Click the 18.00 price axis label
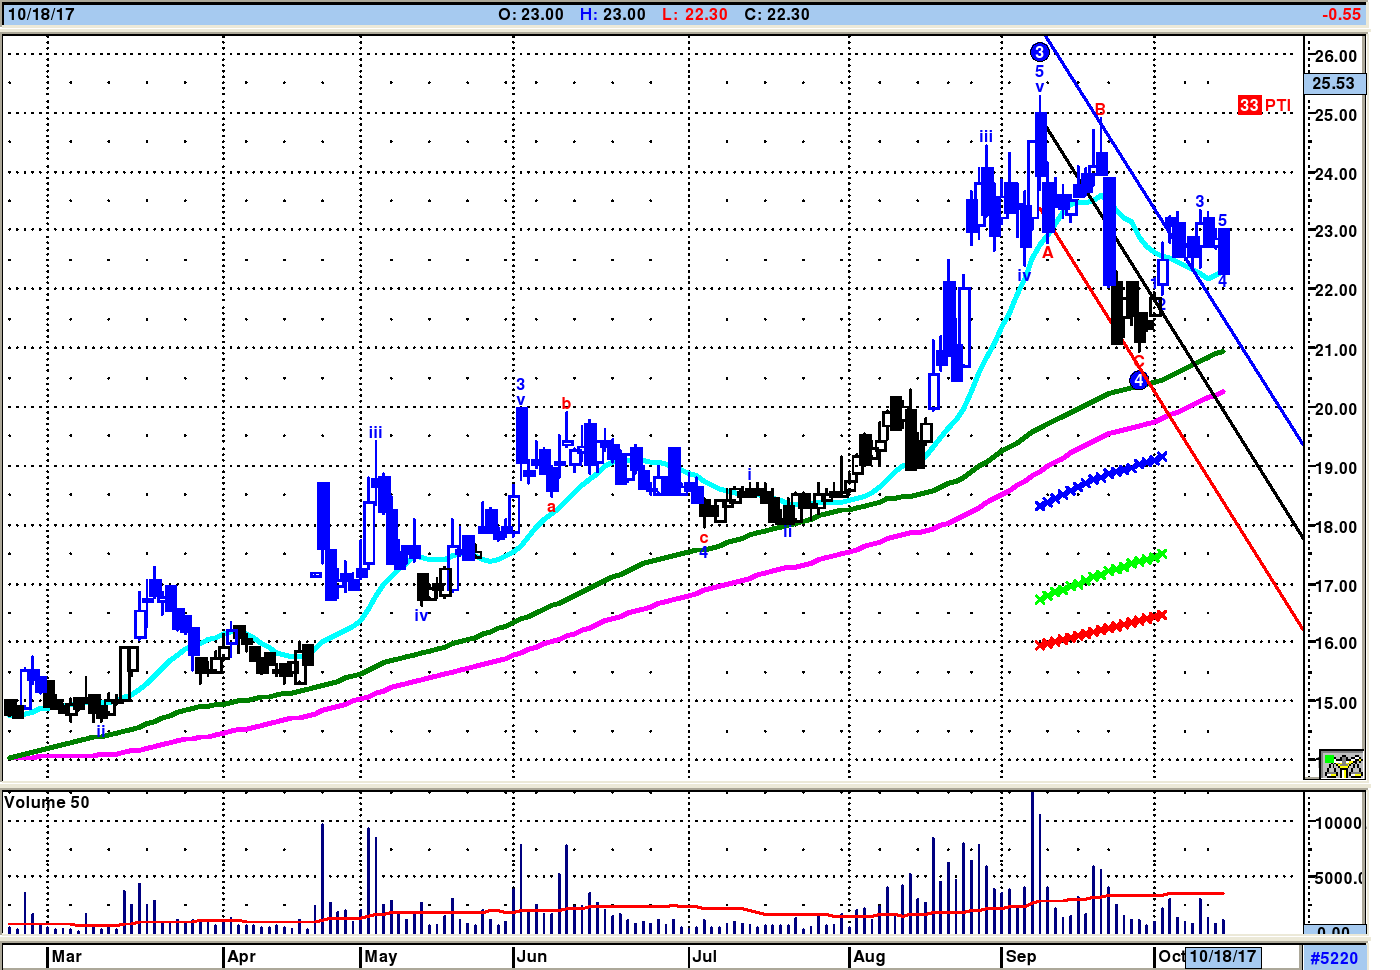This screenshot has width=1400, height=970. coord(1336,527)
